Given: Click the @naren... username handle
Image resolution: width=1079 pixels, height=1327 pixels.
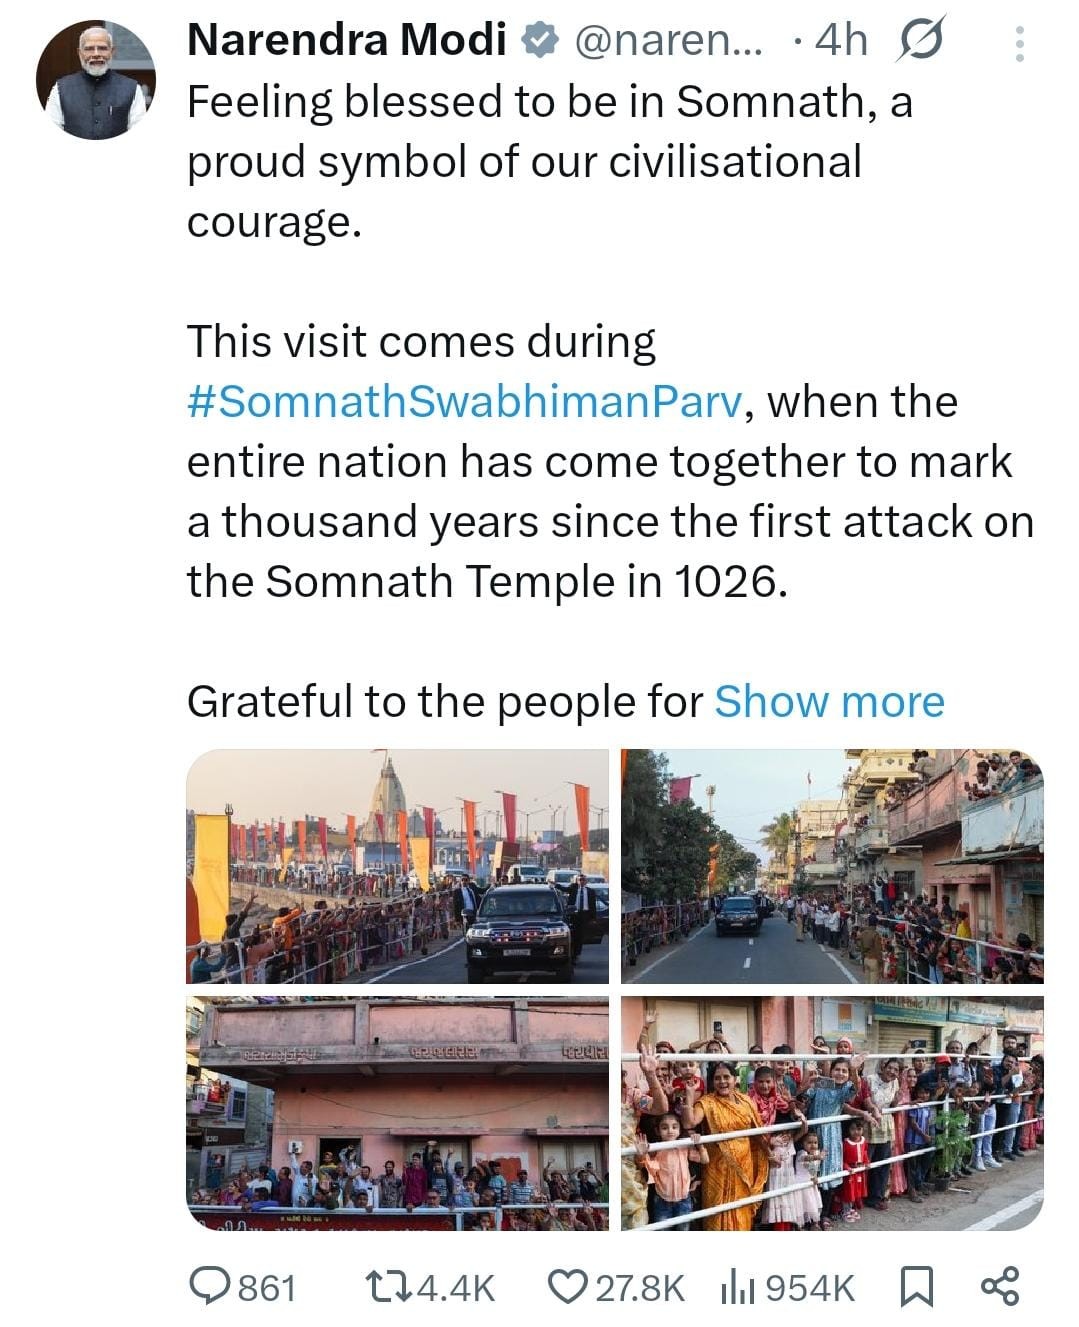Looking at the screenshot, I should [666, 41].
